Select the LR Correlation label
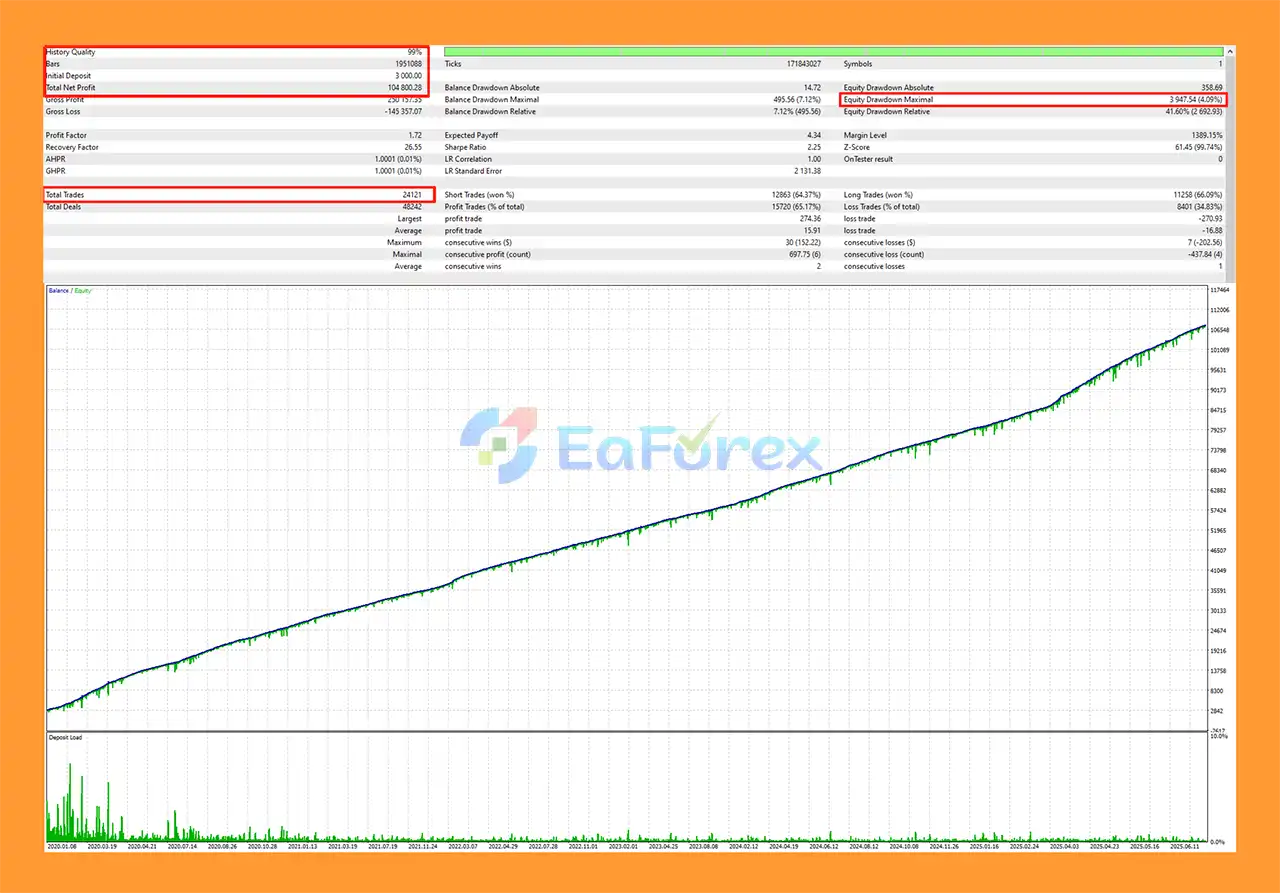 [x=470, y=159]
